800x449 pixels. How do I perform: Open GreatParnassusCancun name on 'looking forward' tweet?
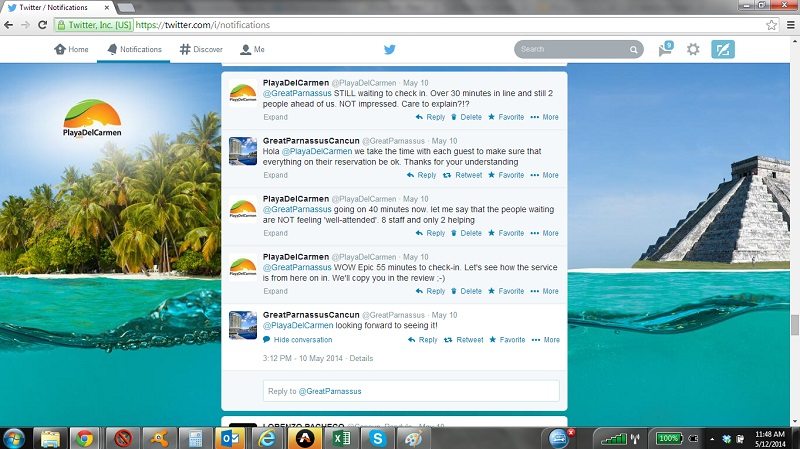pyautogui.click(x=311, y=315)
